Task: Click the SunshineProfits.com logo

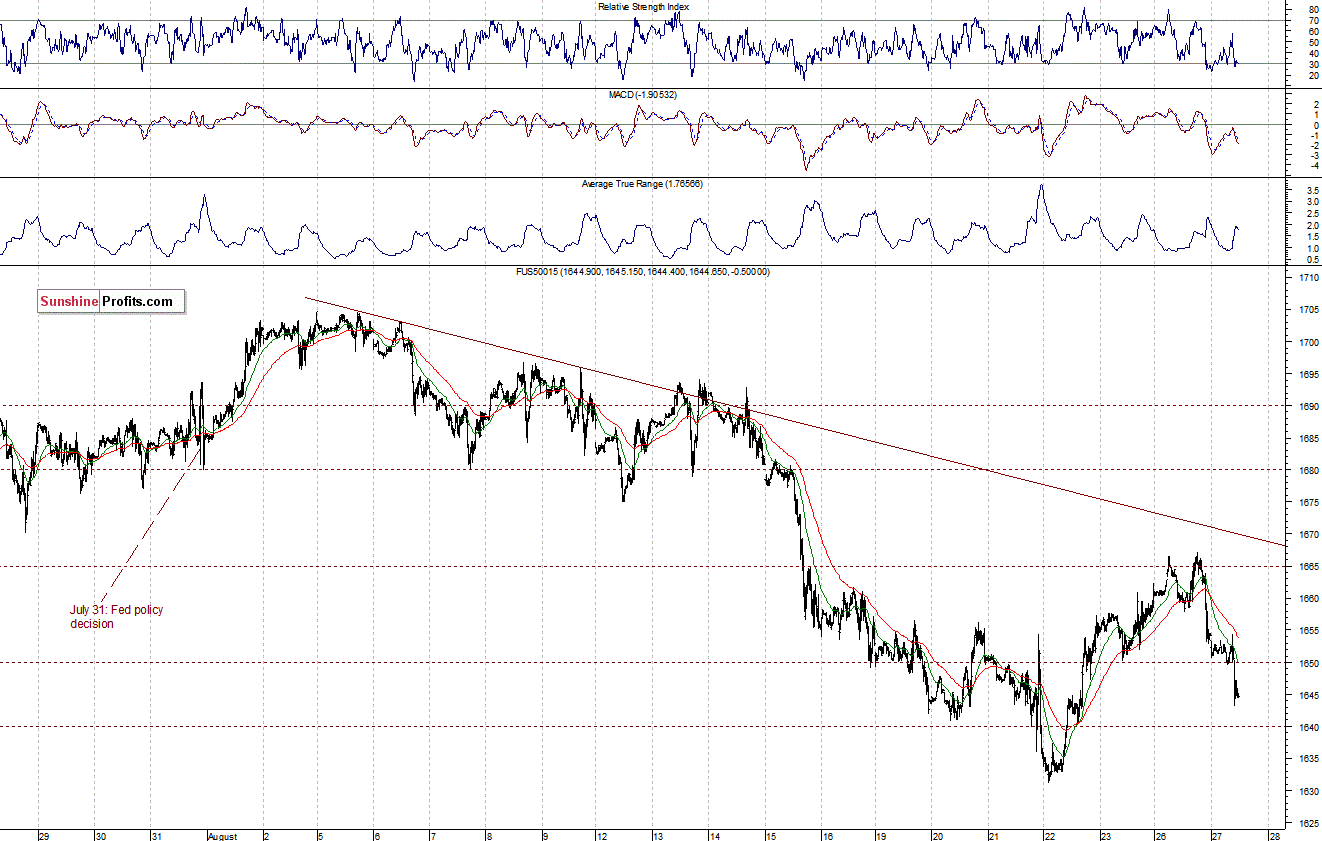Action: [111, 301]
